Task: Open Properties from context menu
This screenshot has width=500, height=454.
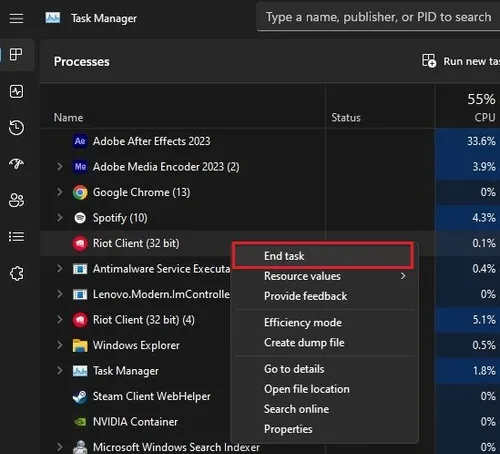Action: 324,429
